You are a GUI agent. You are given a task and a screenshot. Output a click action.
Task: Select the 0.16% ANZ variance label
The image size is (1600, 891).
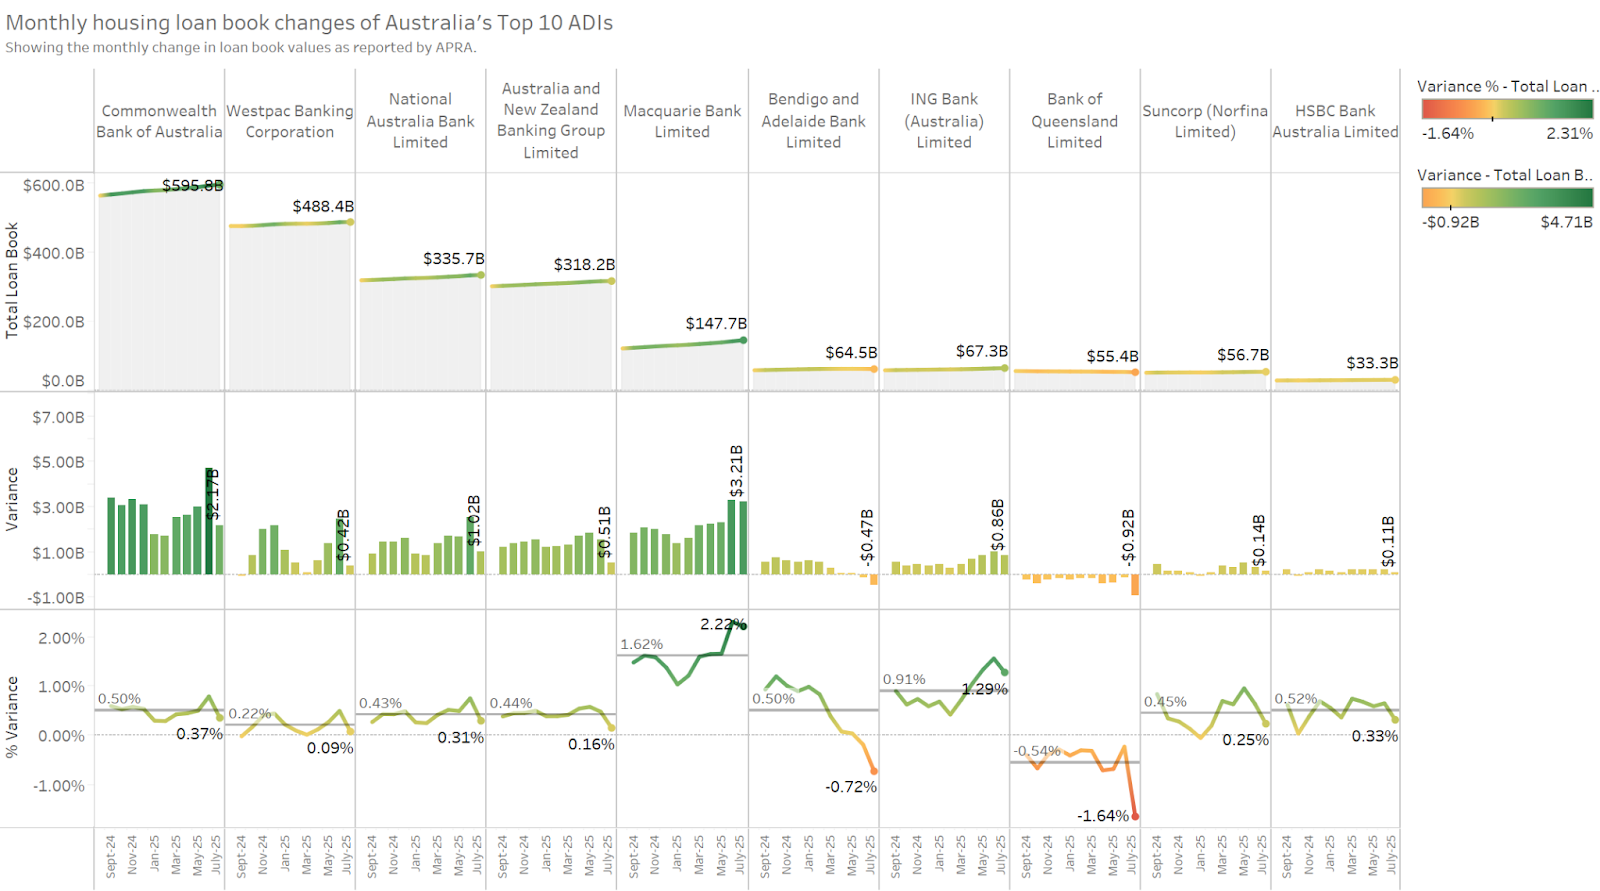[591, 744]
